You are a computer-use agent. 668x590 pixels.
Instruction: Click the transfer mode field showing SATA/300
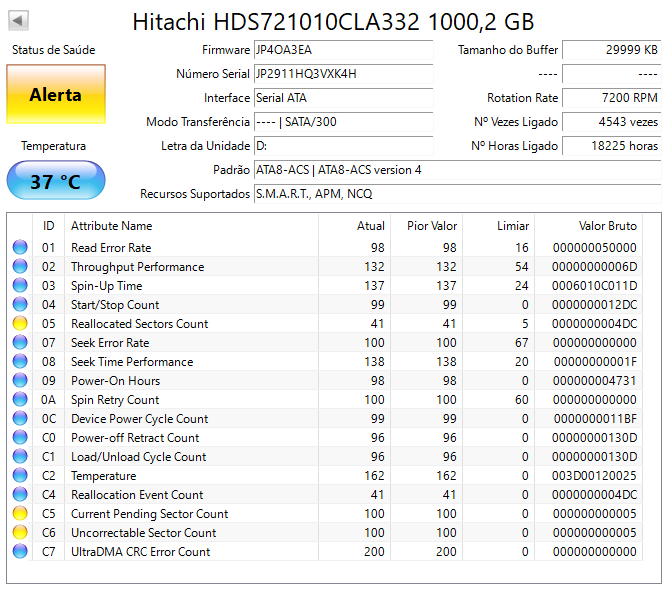(343, 122)
